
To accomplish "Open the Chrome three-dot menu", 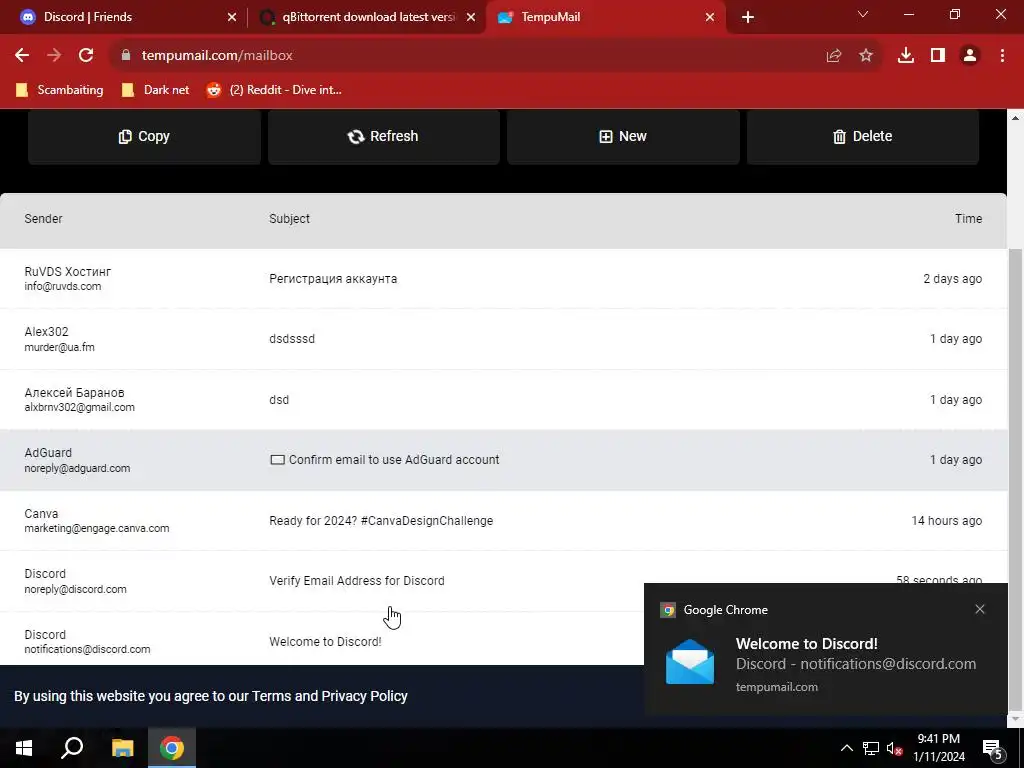I will (x=1002, y=56).
